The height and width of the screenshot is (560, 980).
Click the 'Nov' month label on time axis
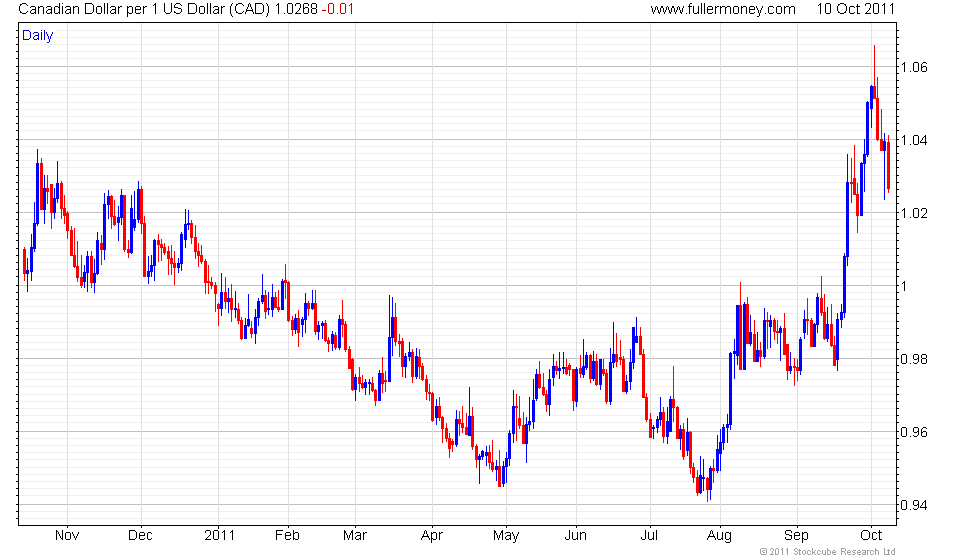point(67,536)
